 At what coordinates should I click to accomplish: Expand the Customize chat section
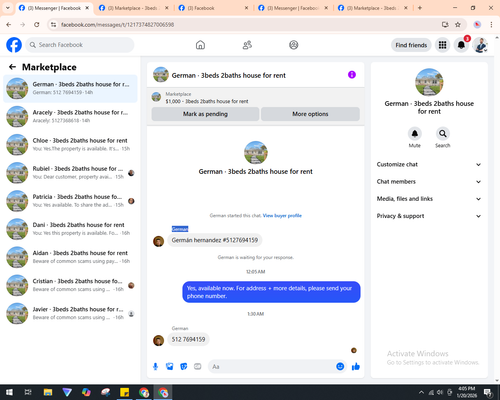tap(429, 164)
